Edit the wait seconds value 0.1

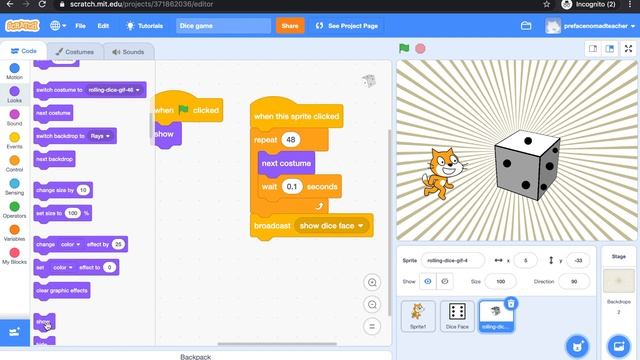[x=292, y=187]
